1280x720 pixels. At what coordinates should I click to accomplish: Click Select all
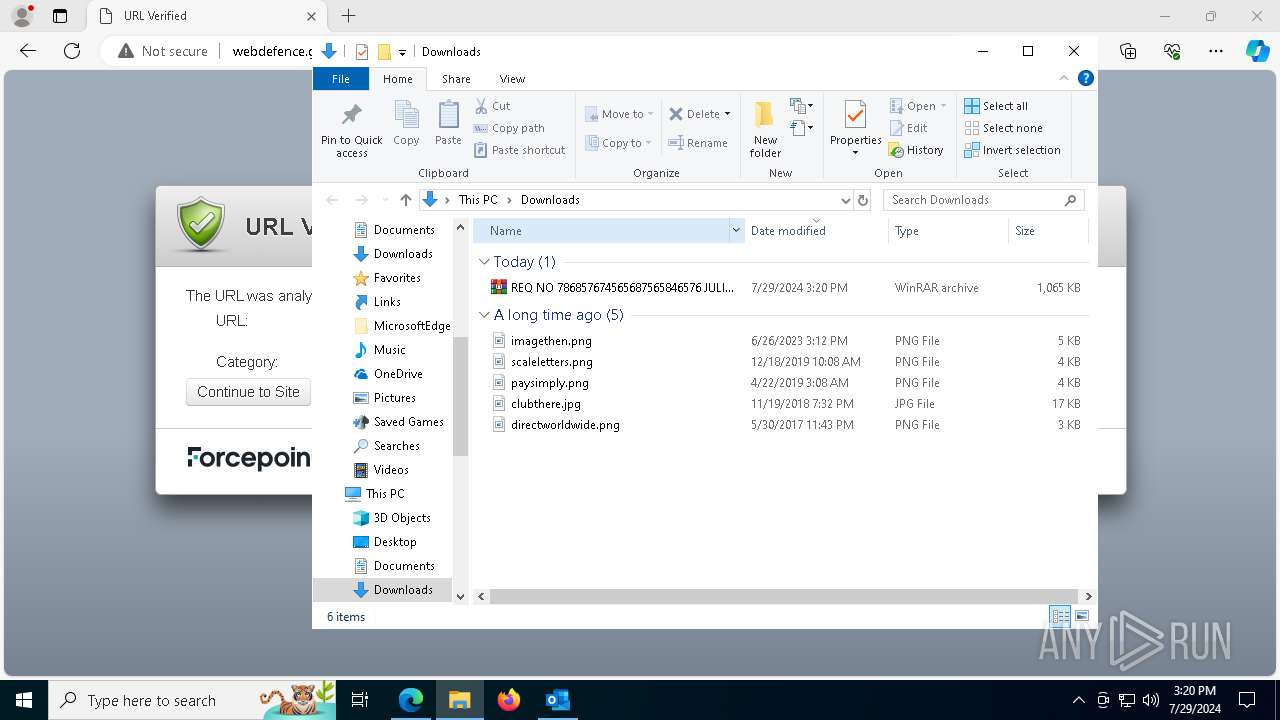(x=995, y=106)
